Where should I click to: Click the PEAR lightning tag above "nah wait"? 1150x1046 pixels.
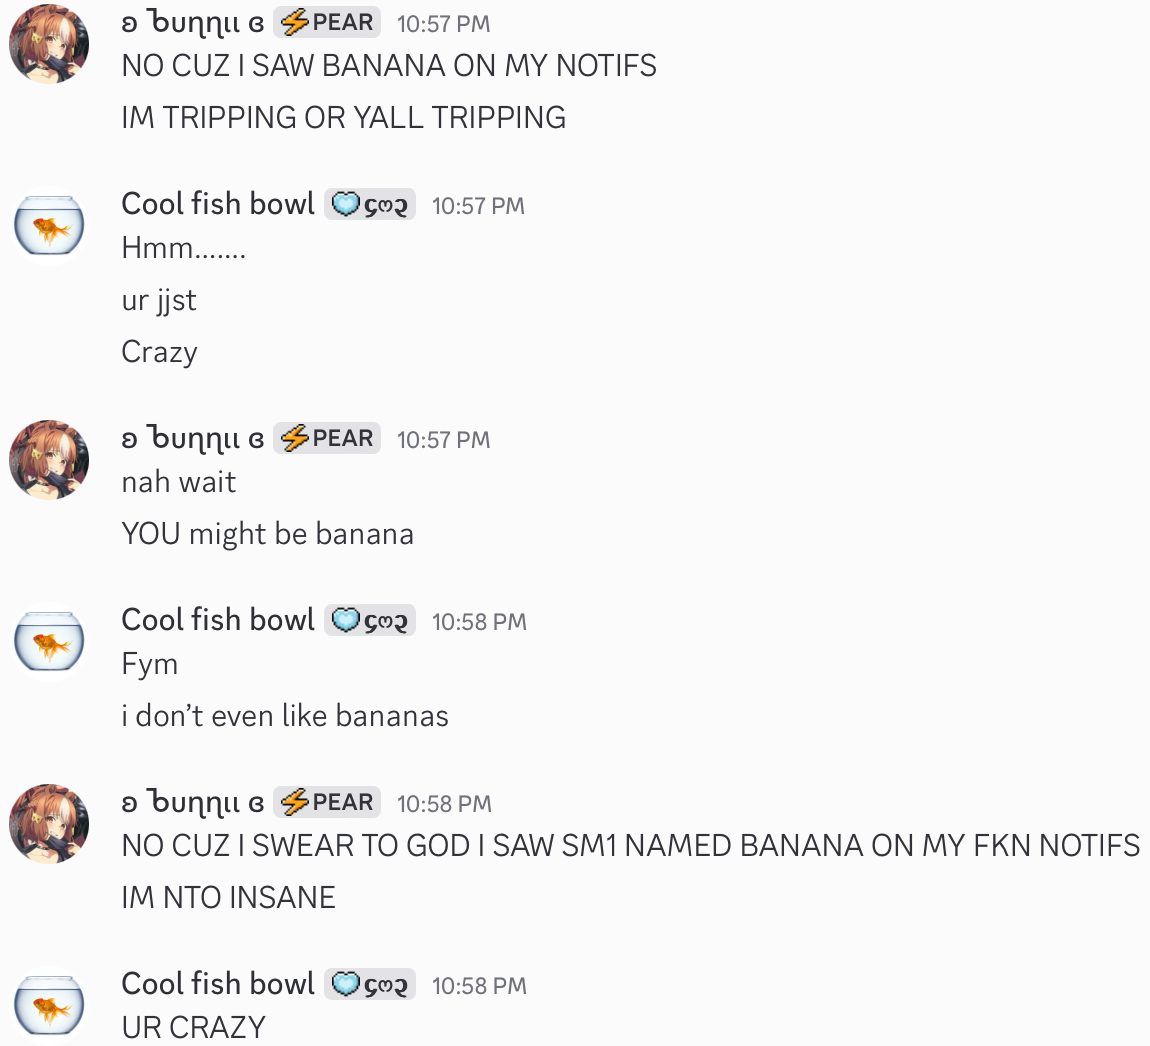pos(327,438)
